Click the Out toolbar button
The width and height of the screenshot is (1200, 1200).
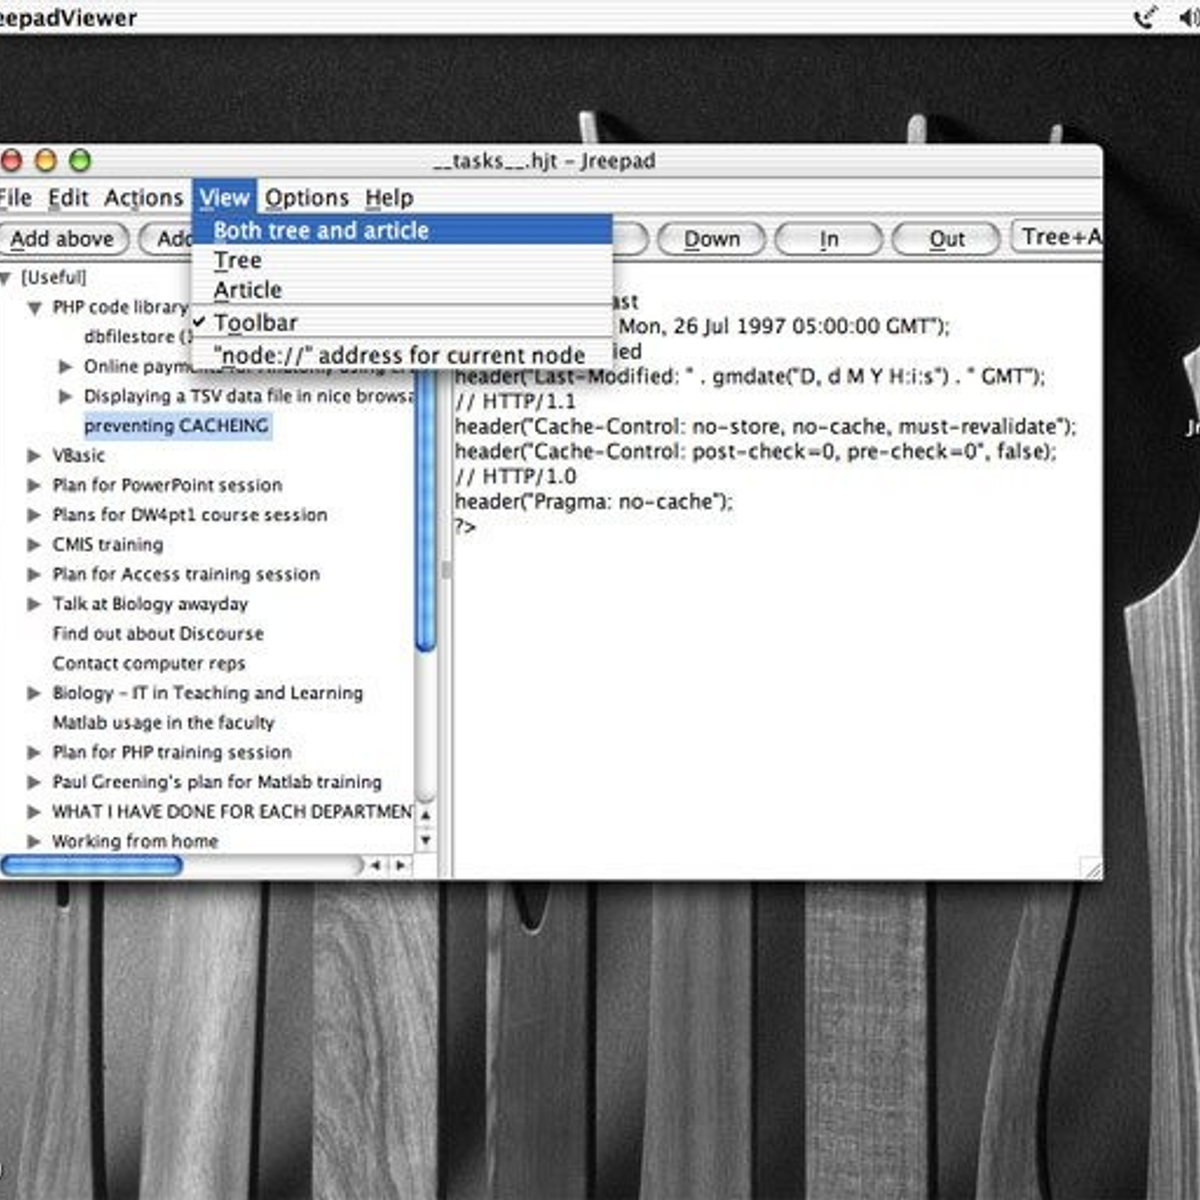pos(946,239)
